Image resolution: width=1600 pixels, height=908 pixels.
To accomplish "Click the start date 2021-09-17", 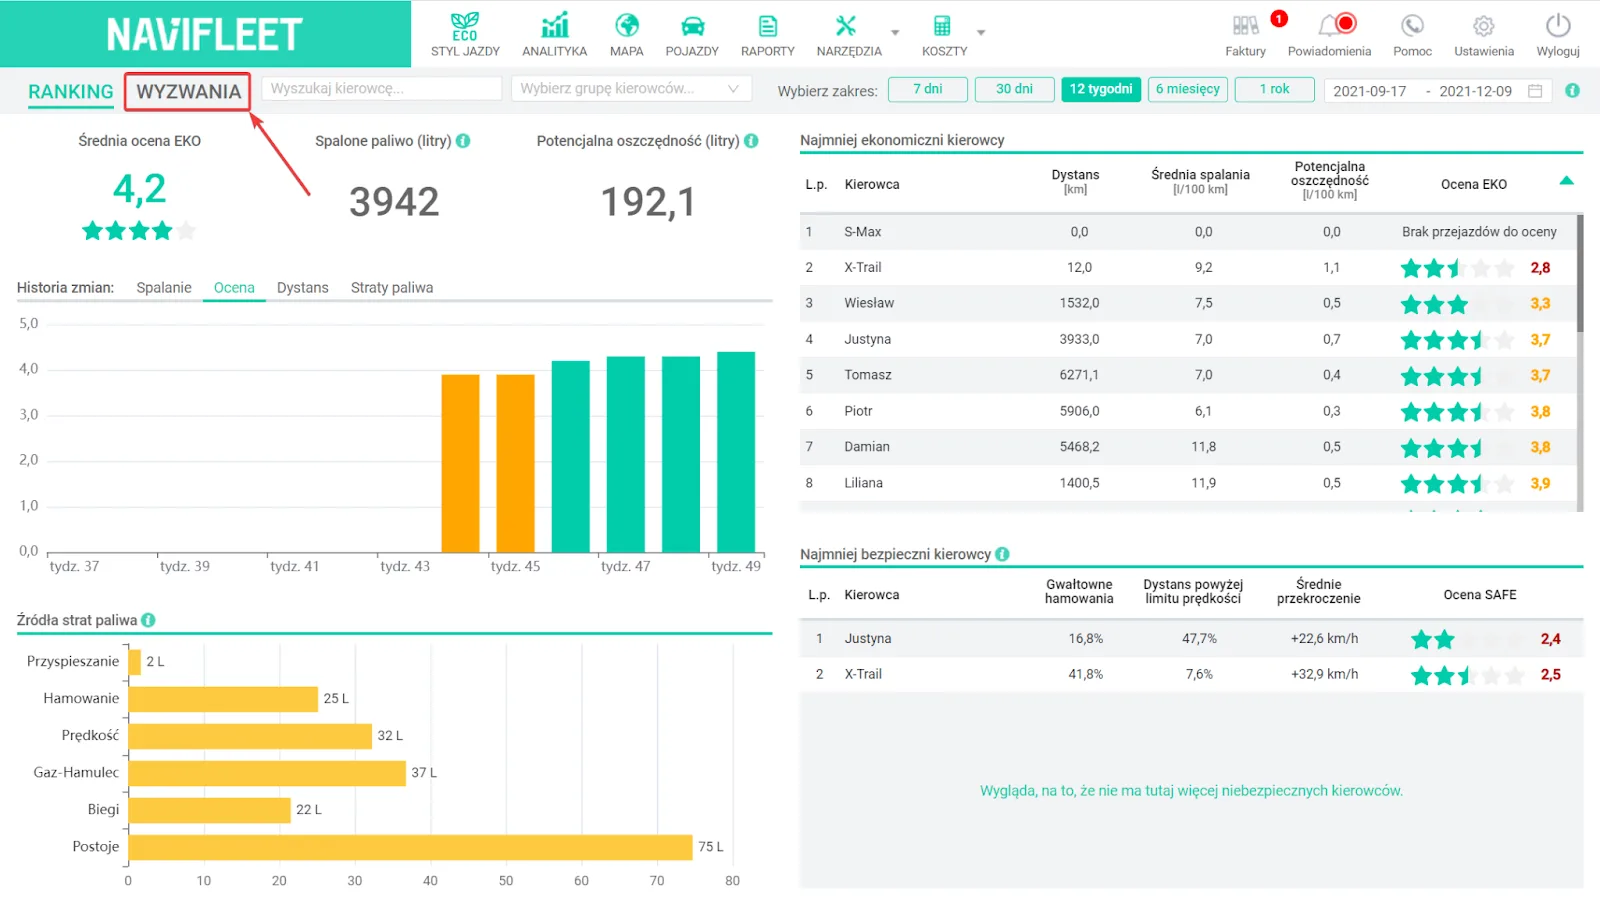I will point(1369,91).
